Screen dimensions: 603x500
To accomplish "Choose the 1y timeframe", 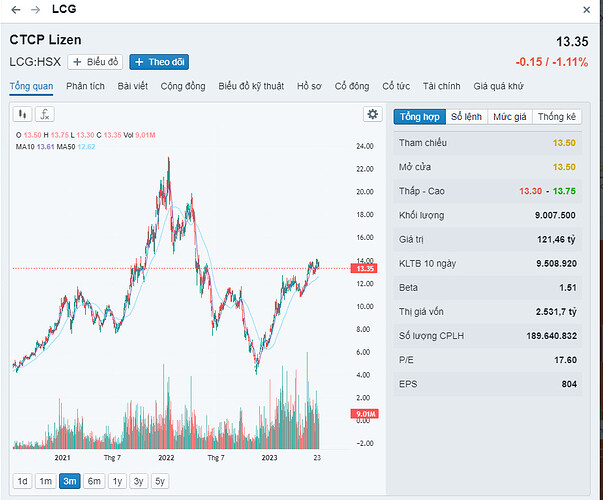I will click(x=117, y=481).
